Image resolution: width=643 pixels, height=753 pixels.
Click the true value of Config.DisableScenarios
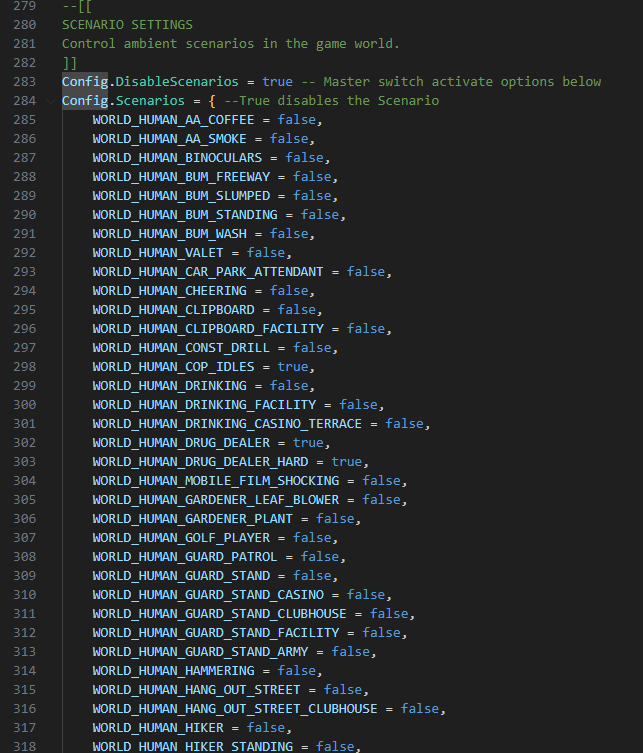278,82
